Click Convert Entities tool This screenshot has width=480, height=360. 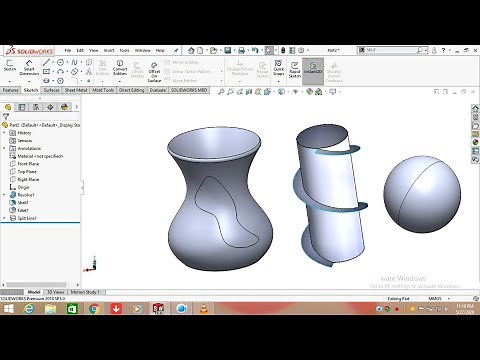[x=120, y=67]
